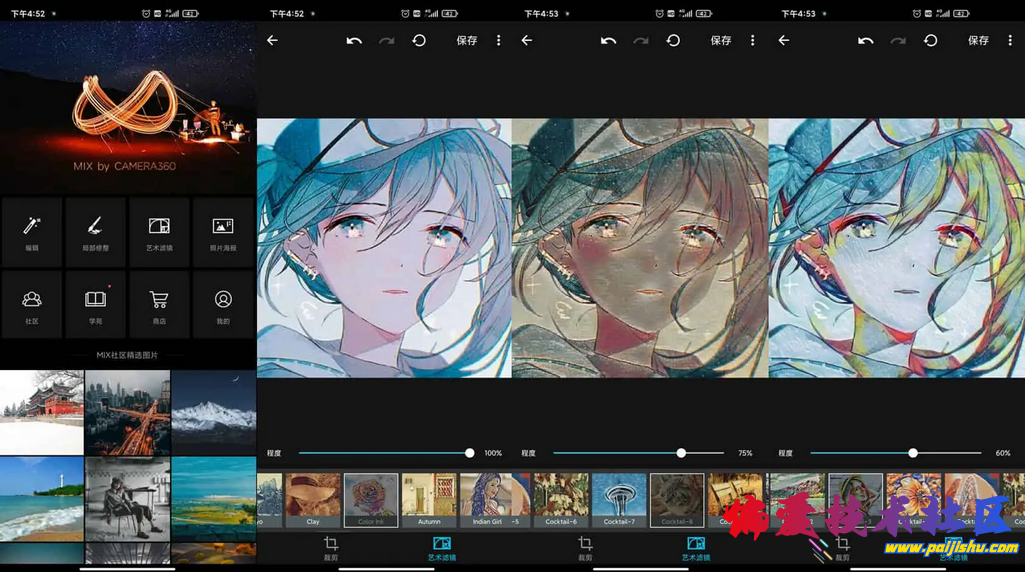Screen dimensions: 1025x572
Task: Open the 局部修整 brush retouch tool
Action: 95,231
